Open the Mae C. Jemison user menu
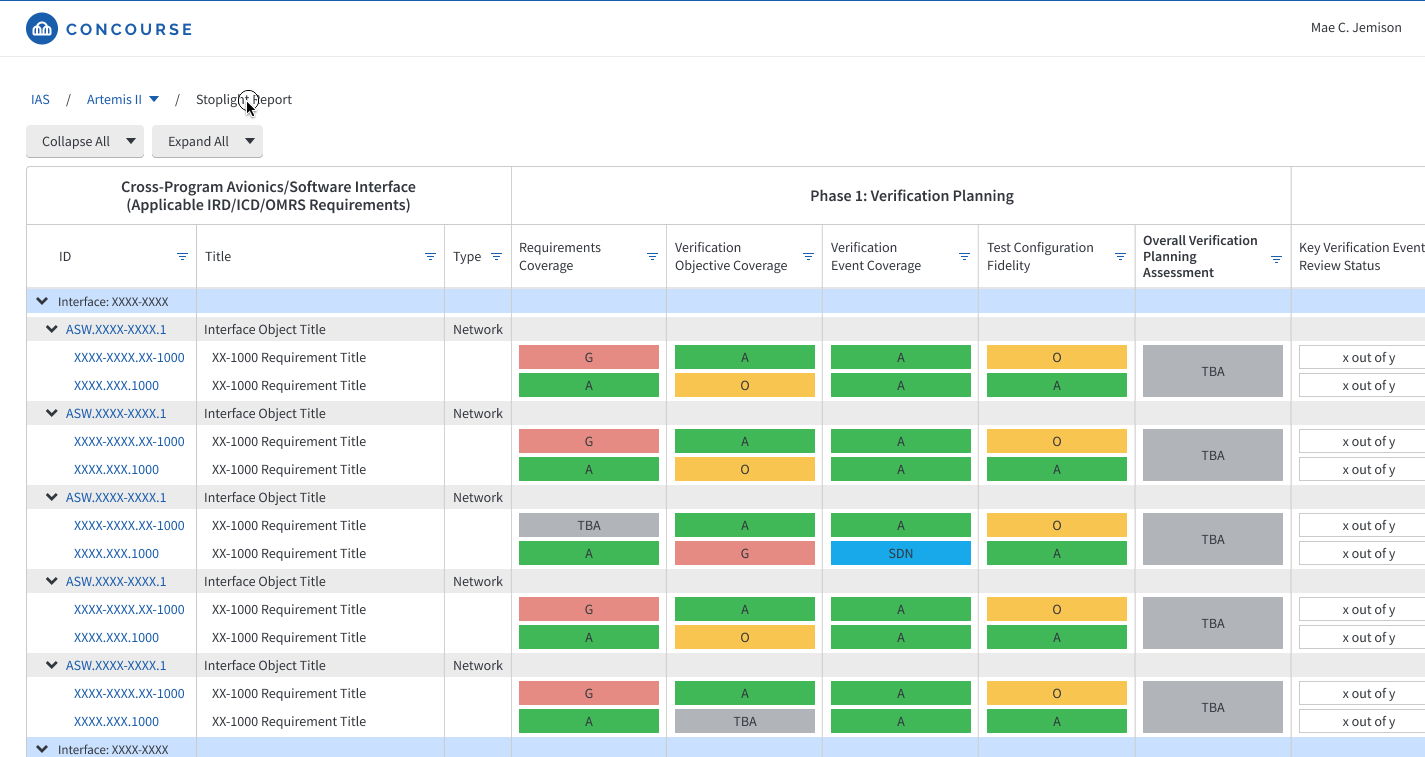 (x=1356, y=28)
